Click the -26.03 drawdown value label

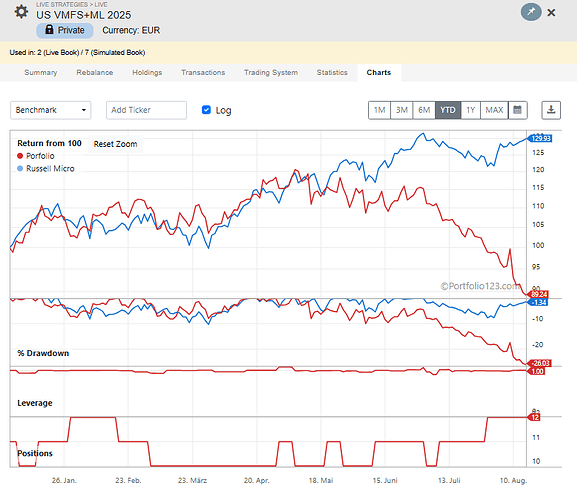[539, 363]
